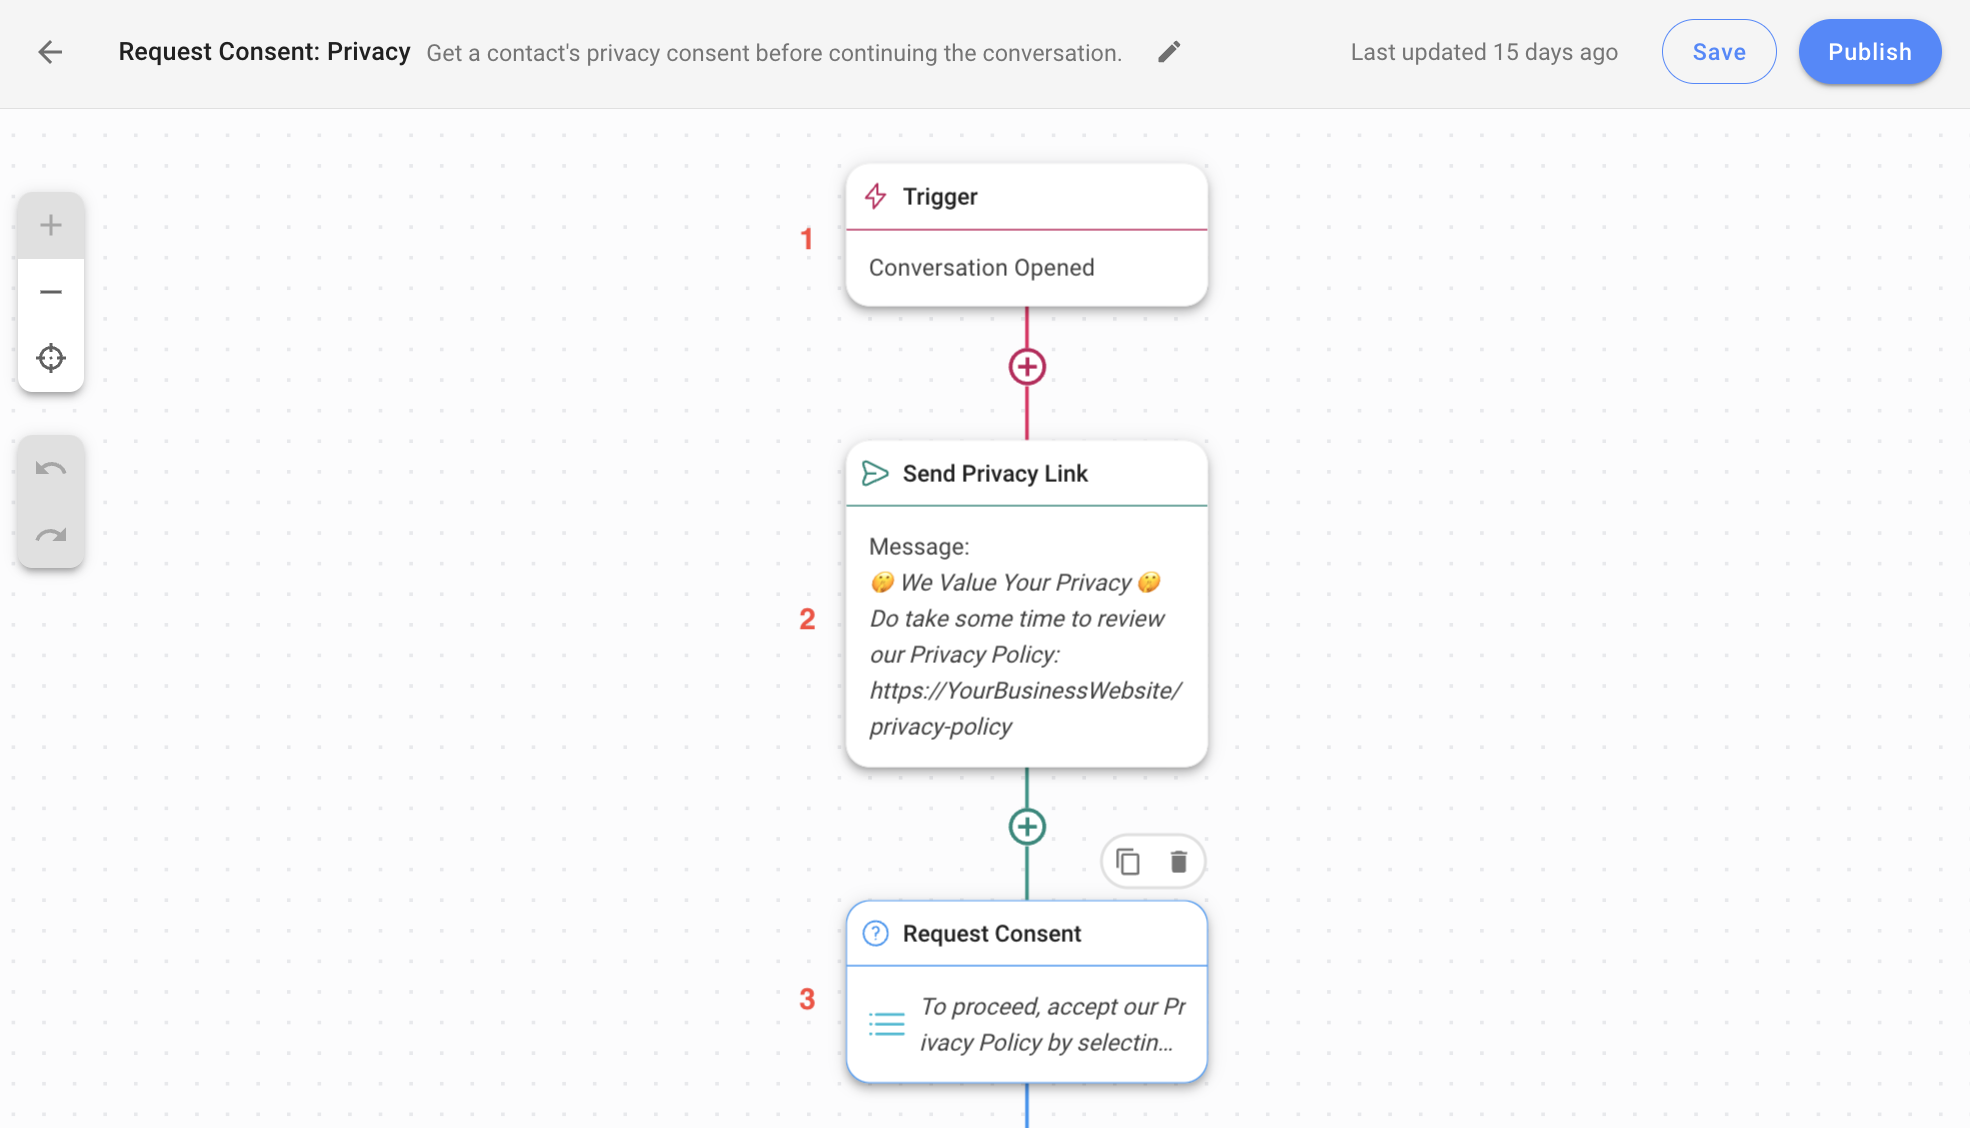
Task: Navigate back using the arrow icon
Action: 48,52
